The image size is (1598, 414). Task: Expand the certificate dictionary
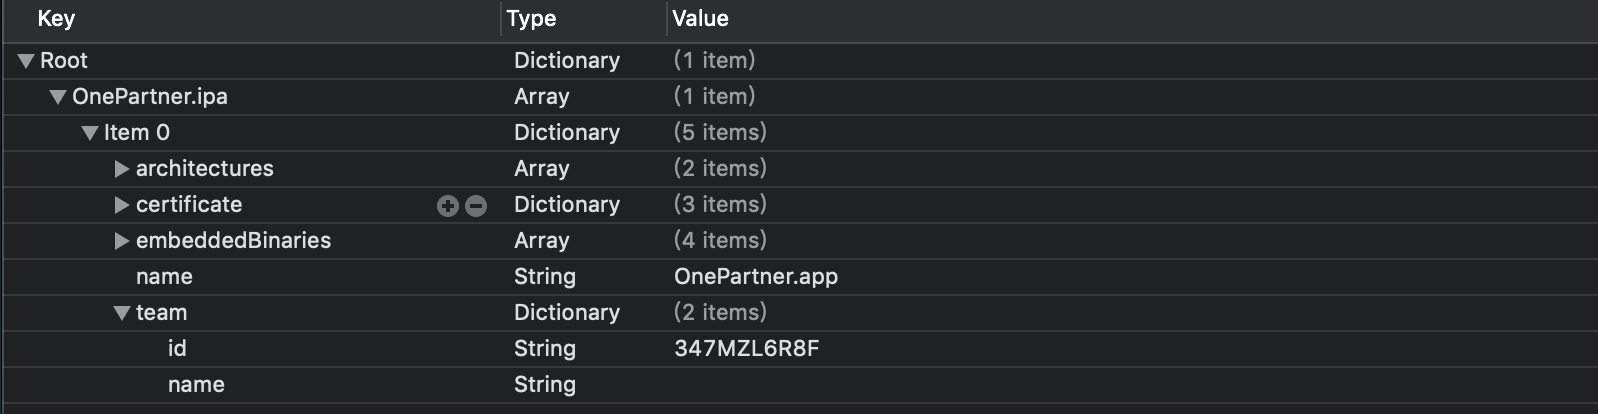click(x=122, y=205)
